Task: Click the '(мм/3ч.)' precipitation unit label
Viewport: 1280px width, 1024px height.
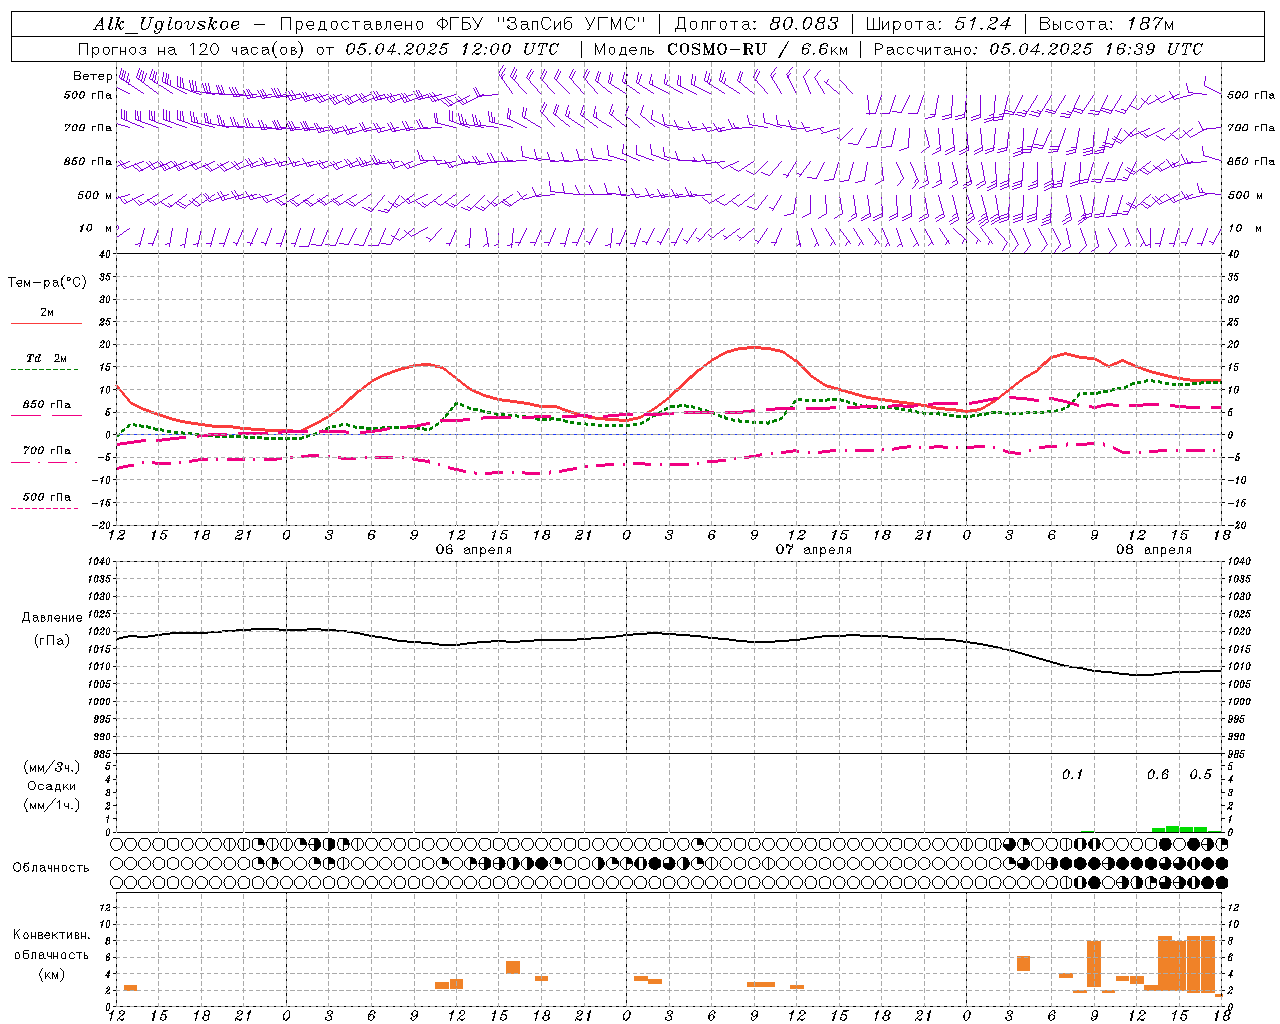Action: click(x=52, y=767)
